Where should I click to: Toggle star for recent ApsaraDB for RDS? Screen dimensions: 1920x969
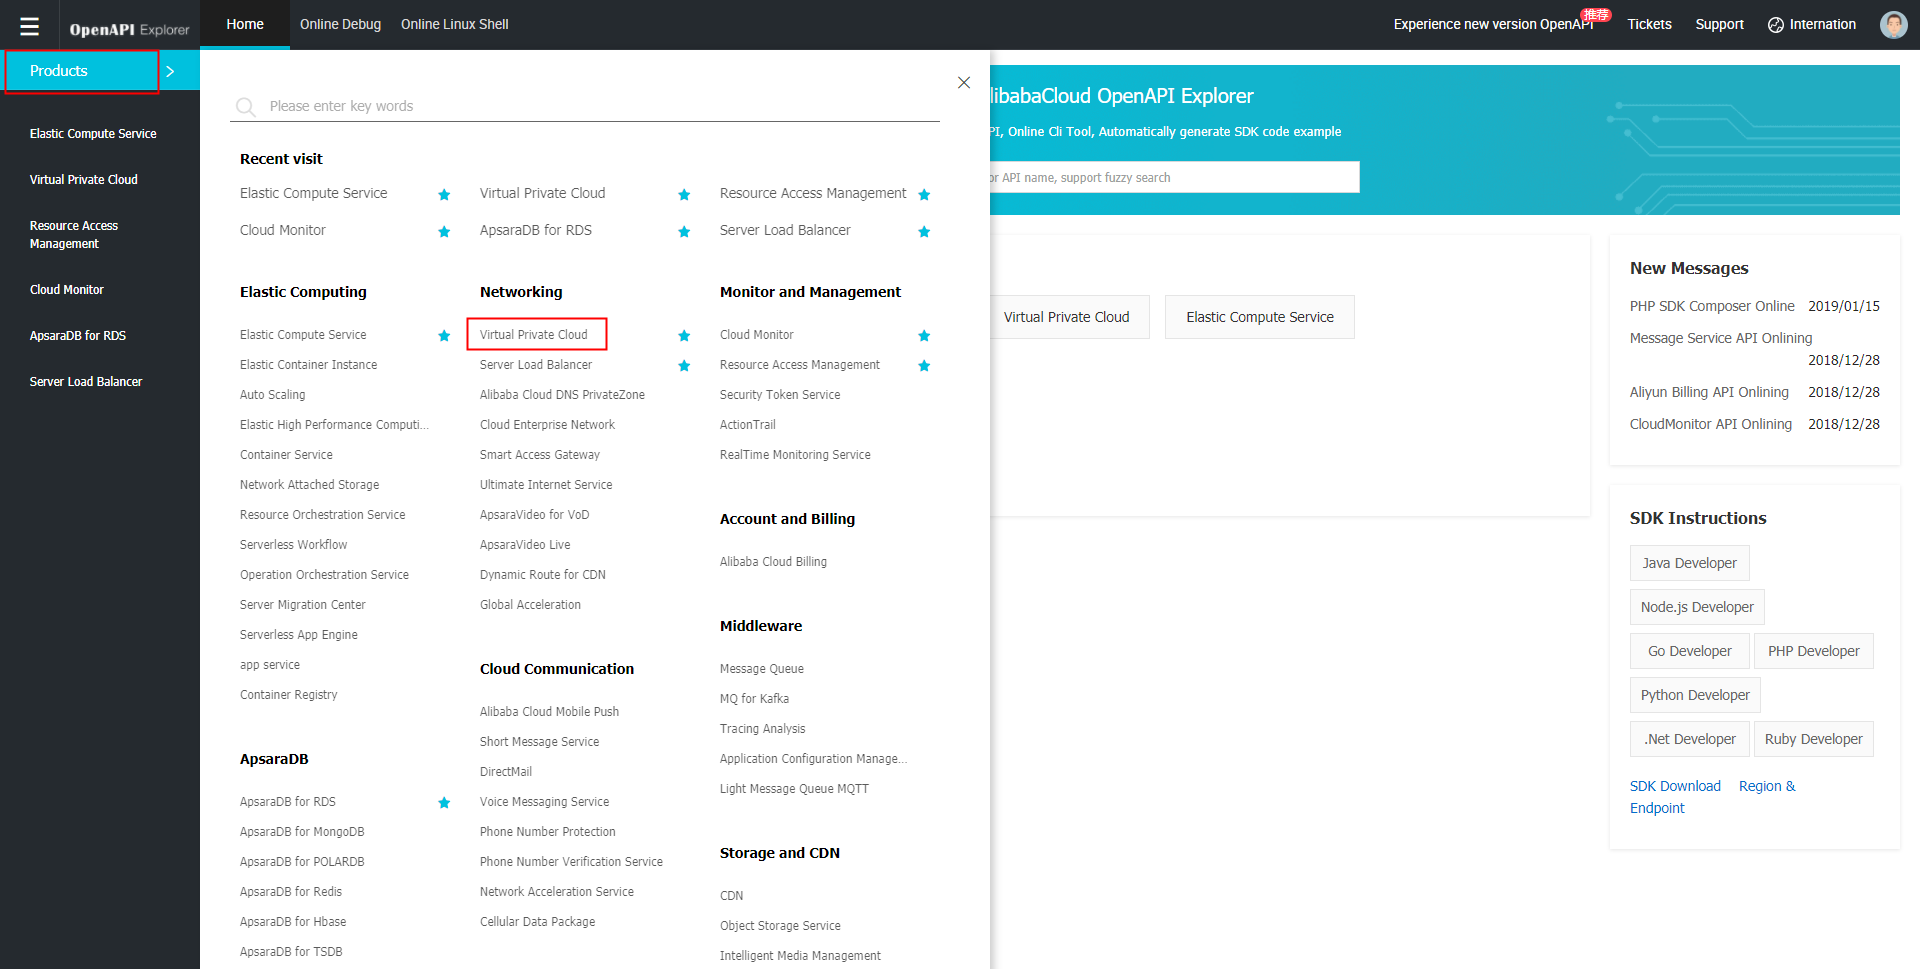pos(684,232)
